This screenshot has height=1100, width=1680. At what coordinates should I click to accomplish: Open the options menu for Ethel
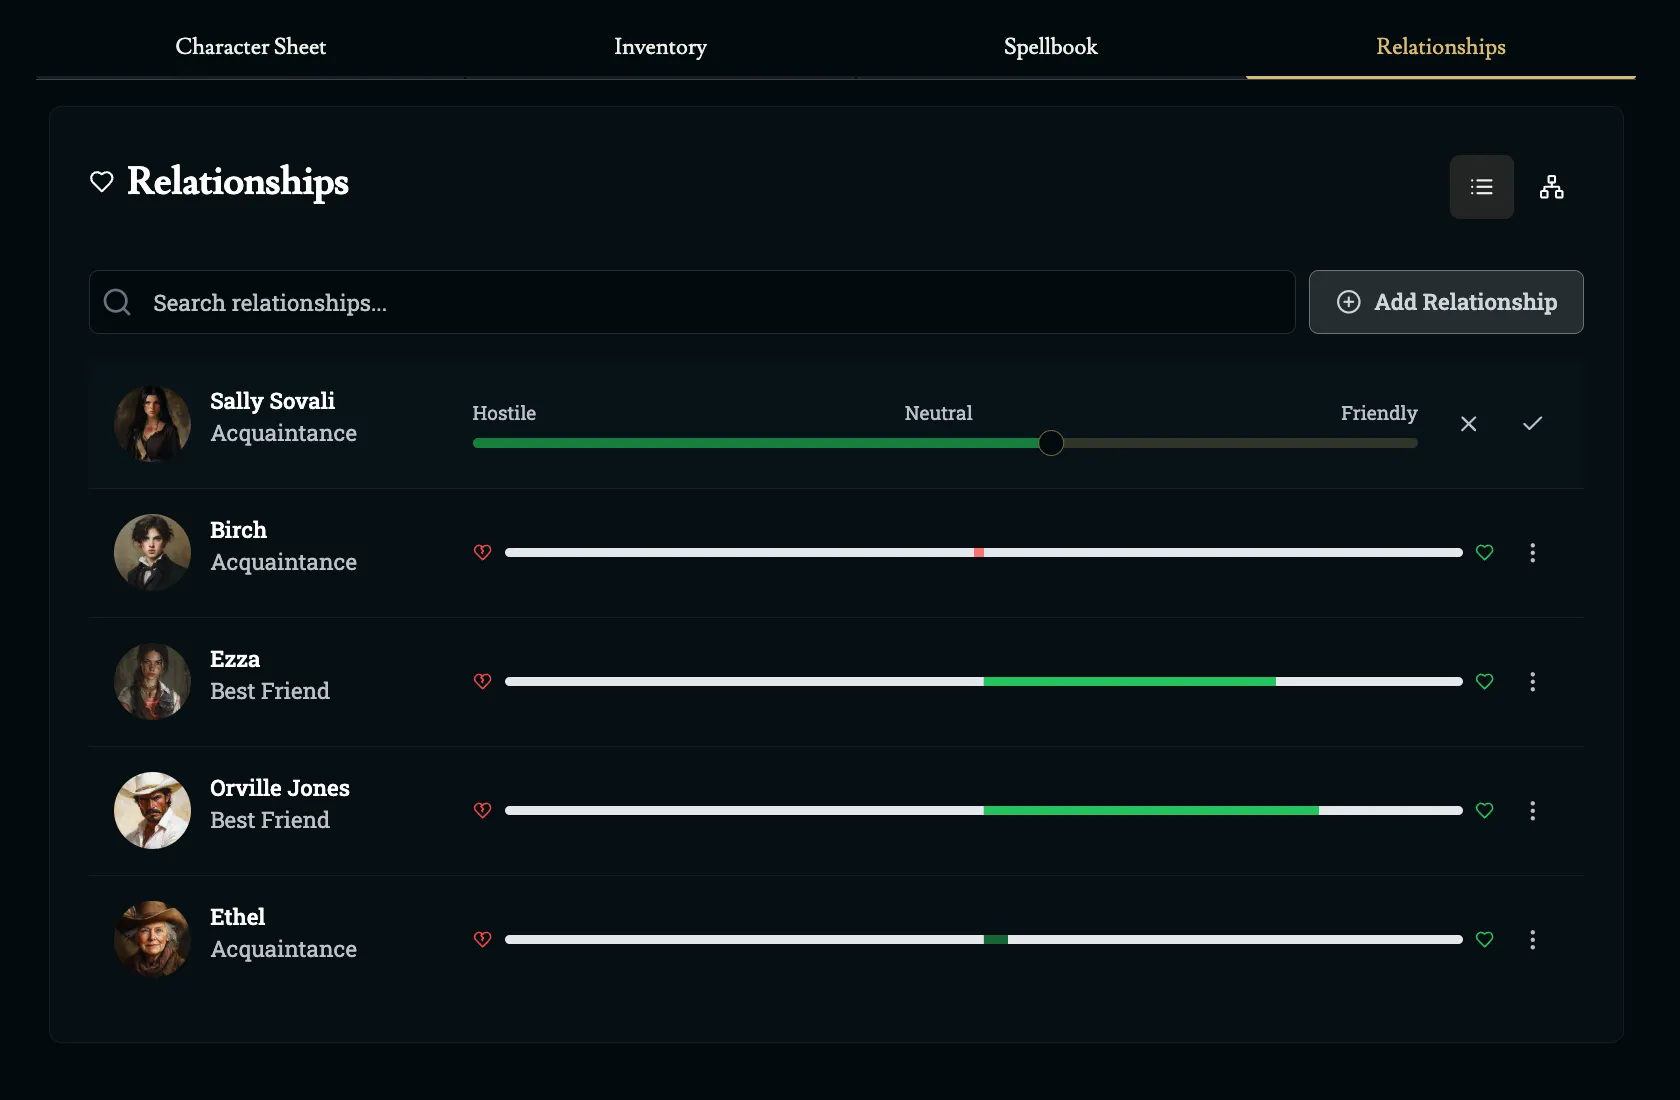click(1532, 940)
